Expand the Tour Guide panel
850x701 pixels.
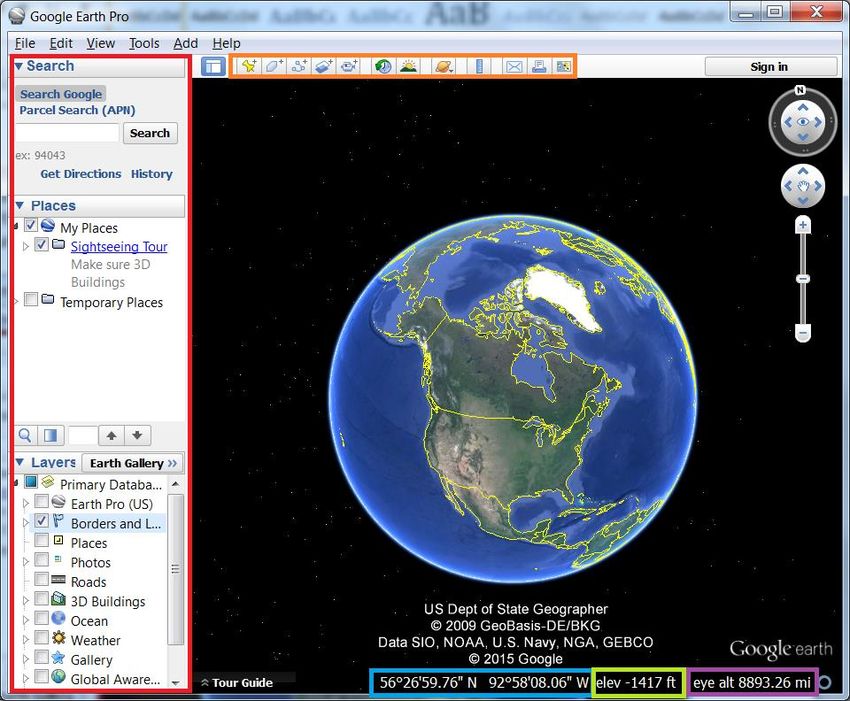coord(237,683)
